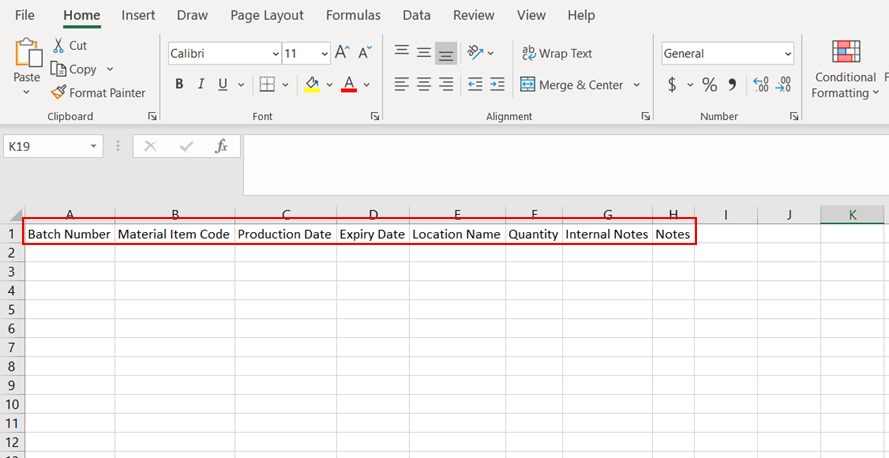Click the Format Painter brush icon
Viewport: 889px width, 458px height.
pos(59,93)
